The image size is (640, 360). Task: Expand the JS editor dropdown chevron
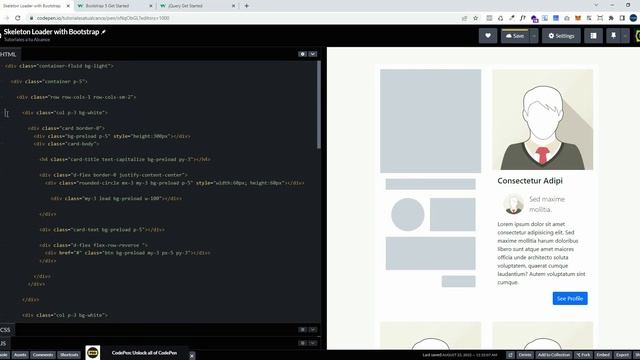(313, 343)
